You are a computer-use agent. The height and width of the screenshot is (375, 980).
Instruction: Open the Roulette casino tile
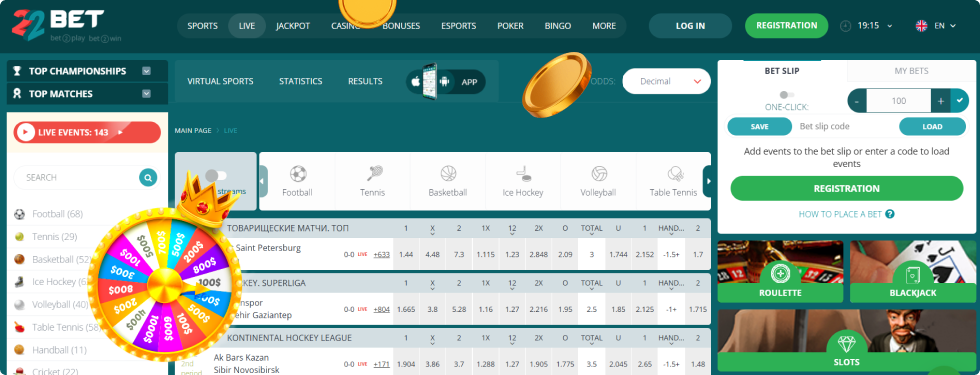781,272
